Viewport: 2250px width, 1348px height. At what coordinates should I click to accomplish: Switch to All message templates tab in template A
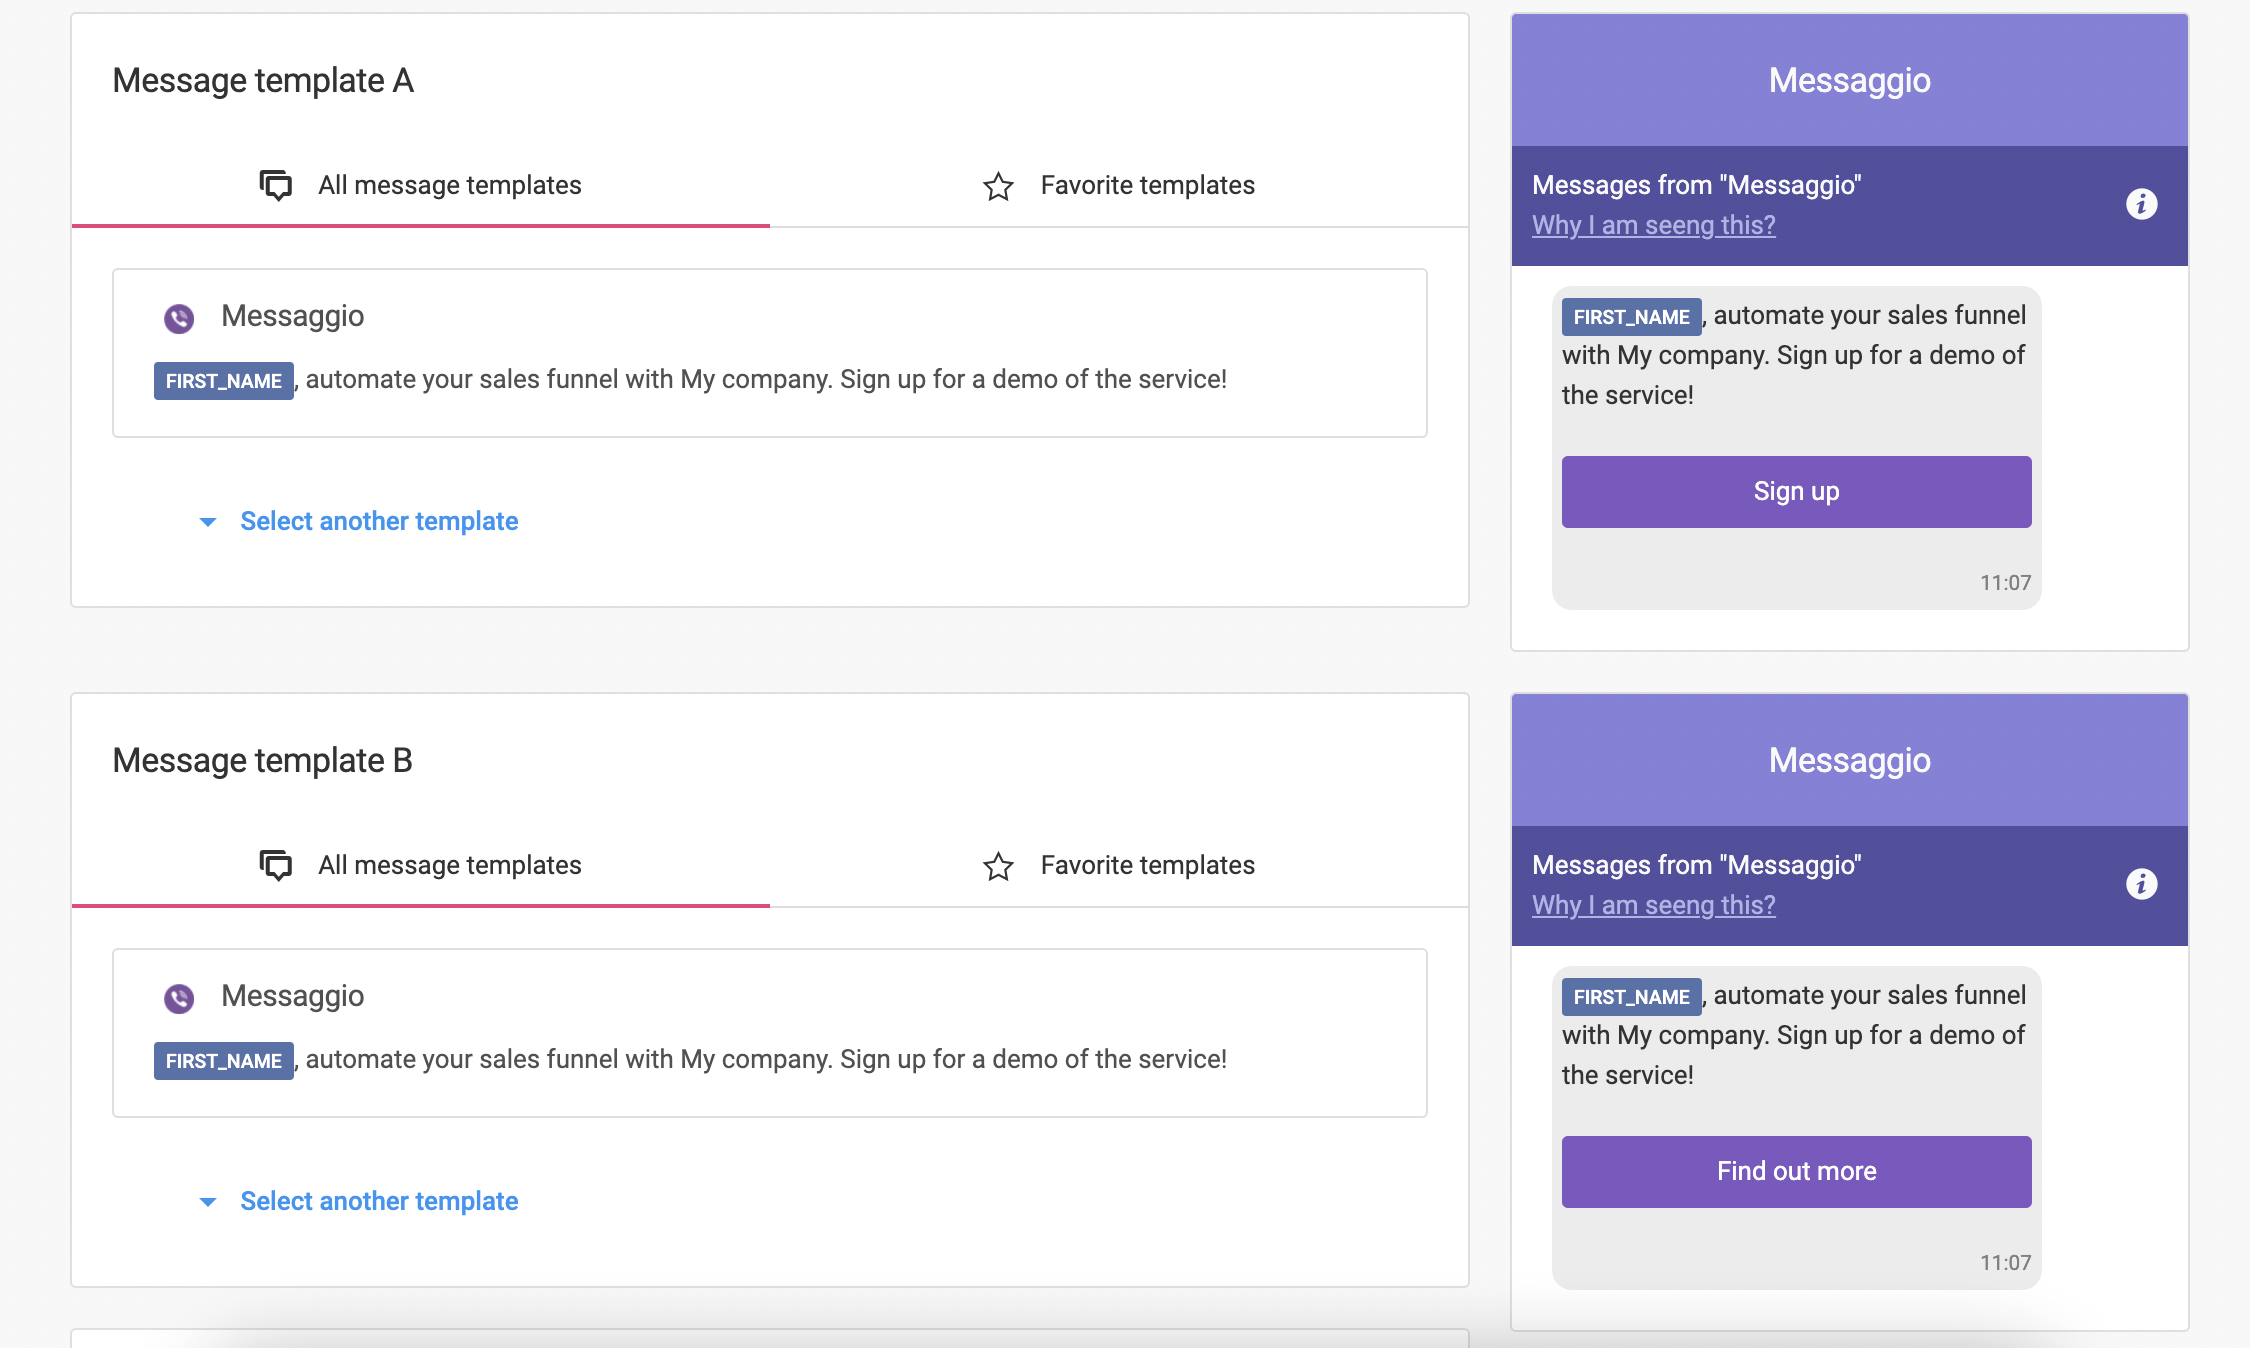[x=421, y=185]
